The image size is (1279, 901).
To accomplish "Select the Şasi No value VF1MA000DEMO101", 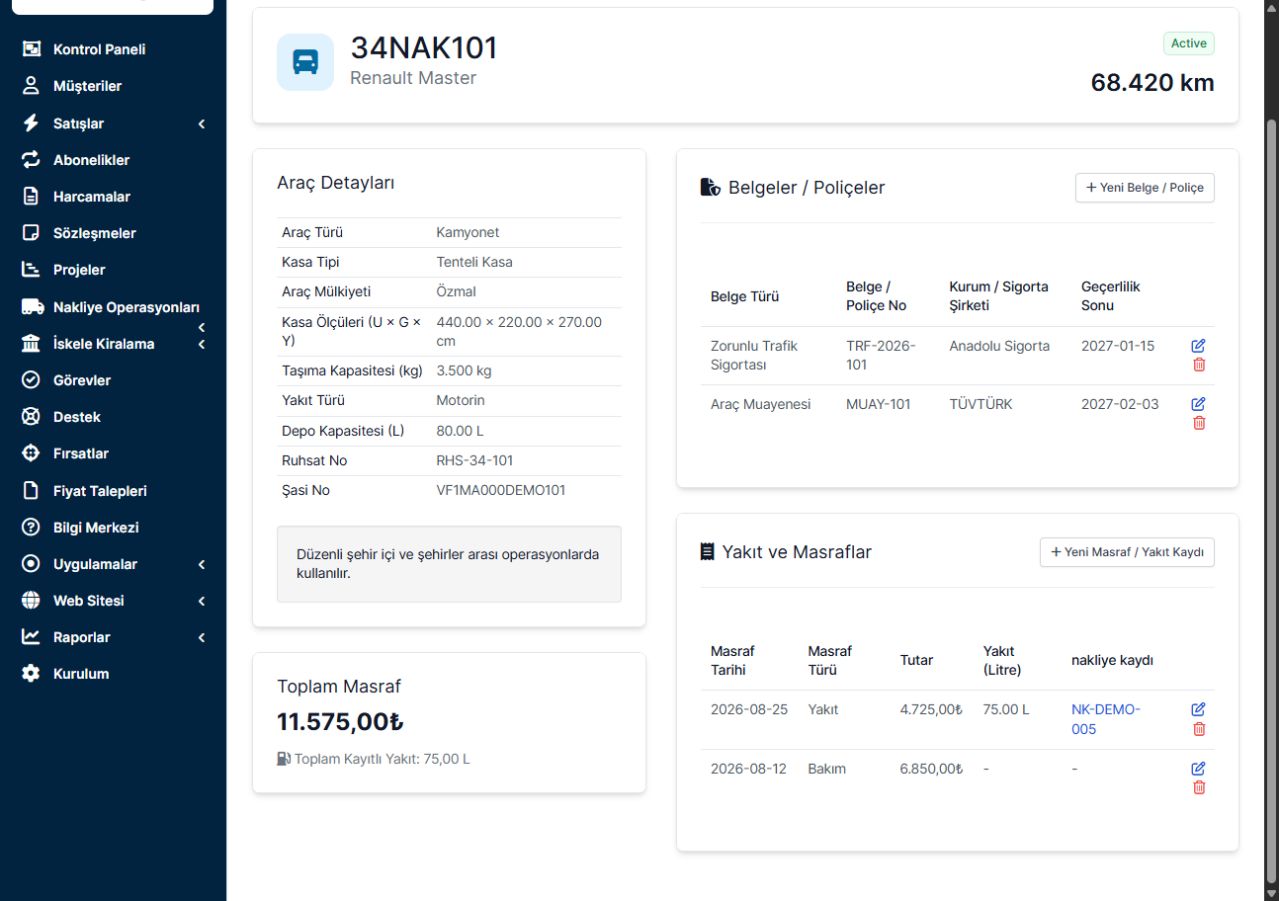I will click(x=501, y=491).
